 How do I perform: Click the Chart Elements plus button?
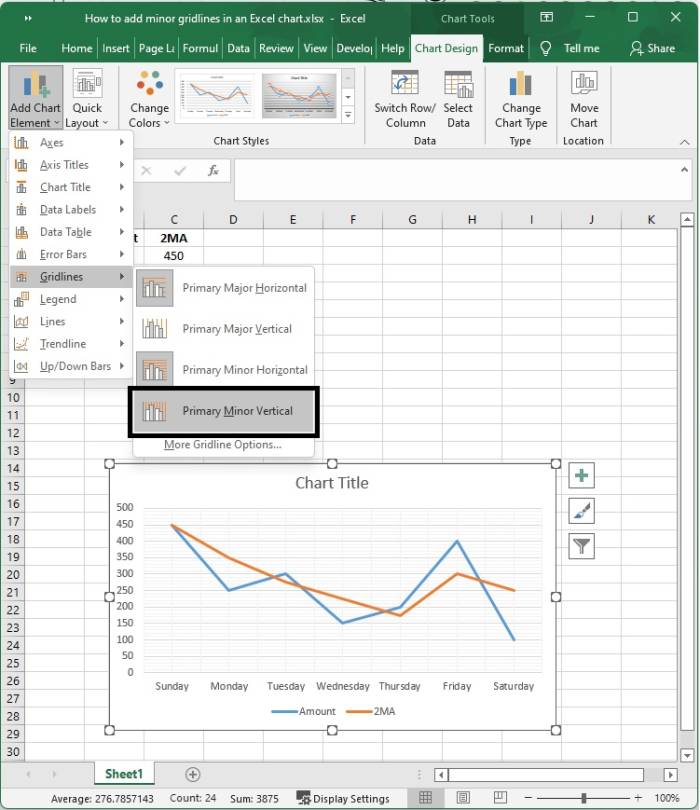click(x=582, y=475)
